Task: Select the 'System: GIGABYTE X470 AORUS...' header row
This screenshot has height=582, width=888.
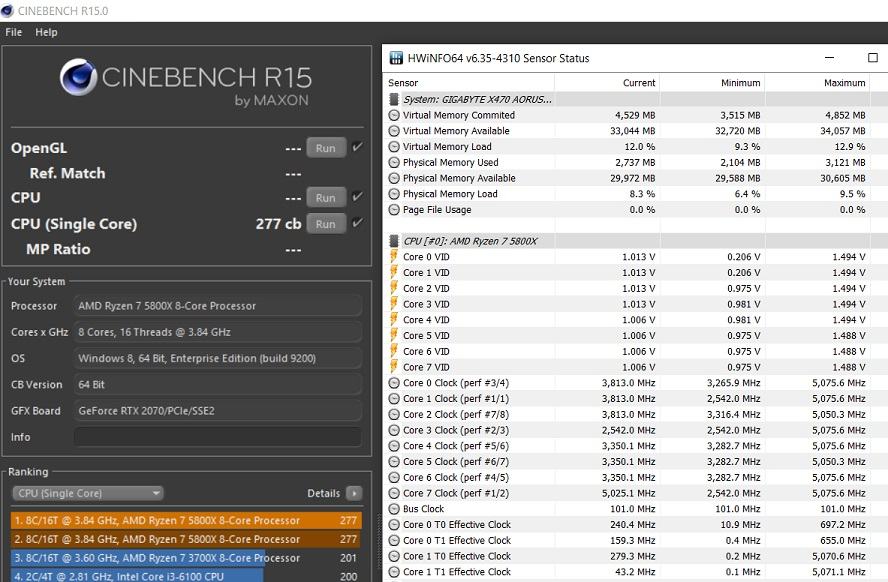Action: click(635, 99)
